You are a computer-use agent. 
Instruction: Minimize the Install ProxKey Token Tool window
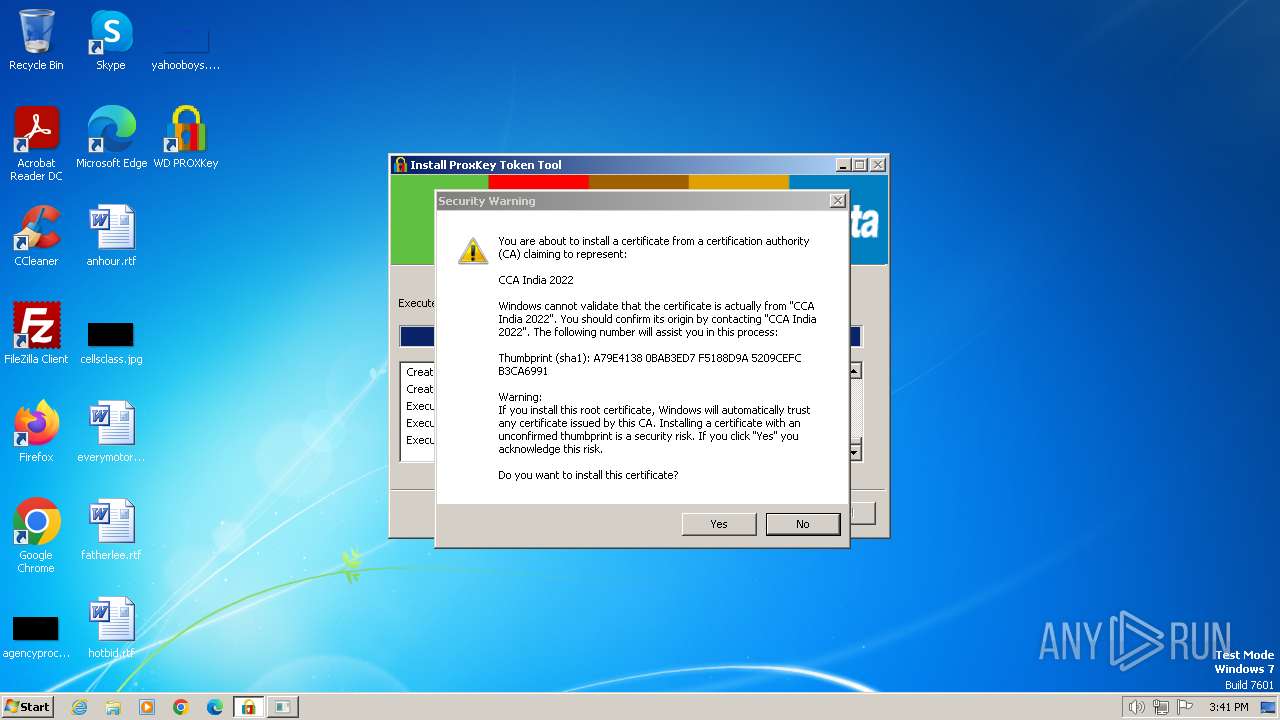coord(843,165)
